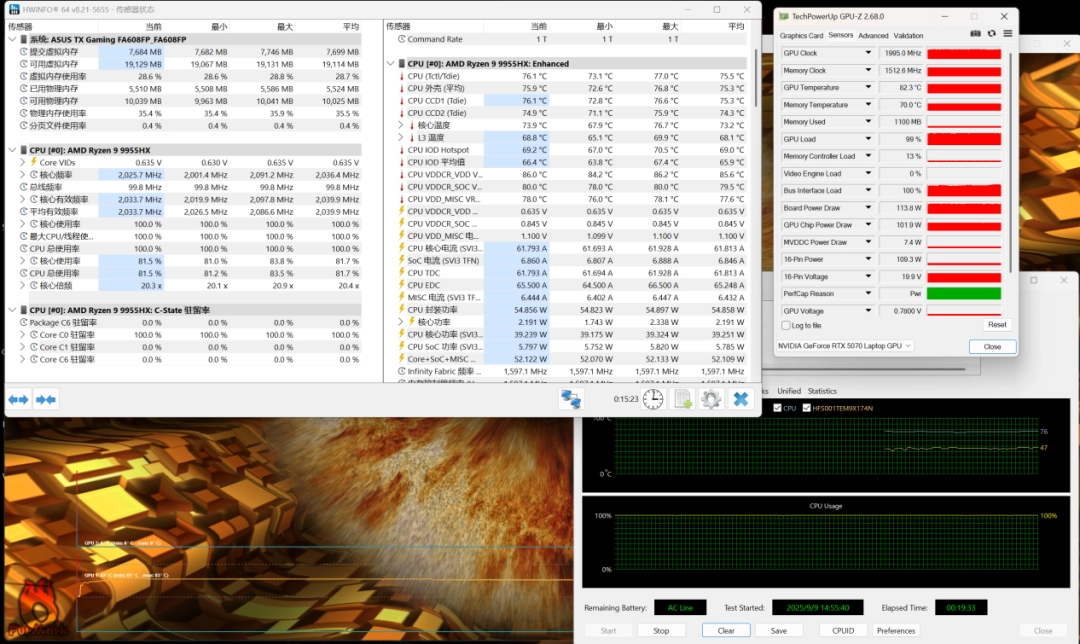Click the HWiNFO shrink-columns blue arrows icon

[46, 399]
